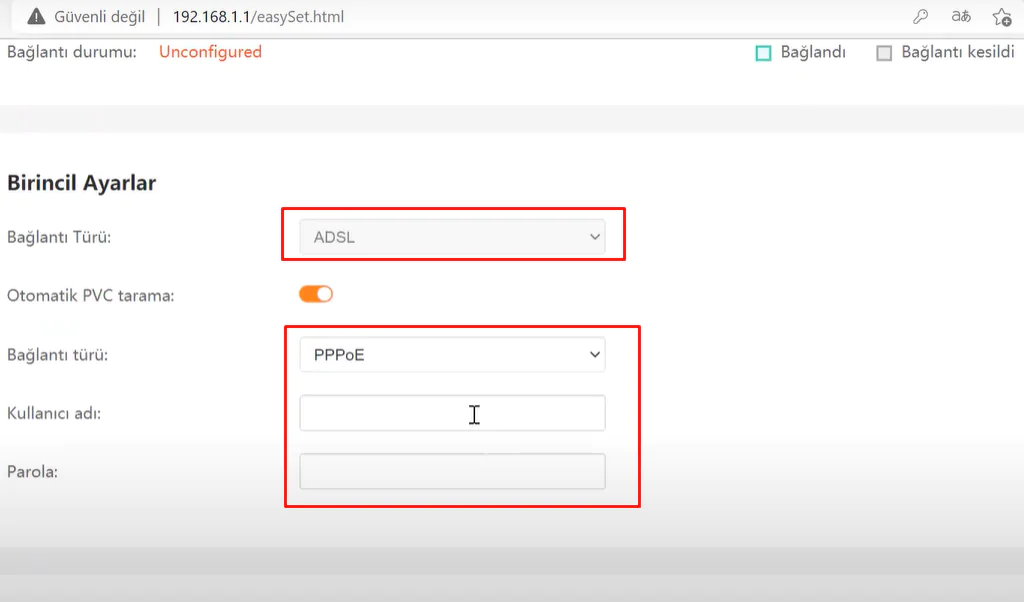Open the saved passwords key icon

coord(920,16)
